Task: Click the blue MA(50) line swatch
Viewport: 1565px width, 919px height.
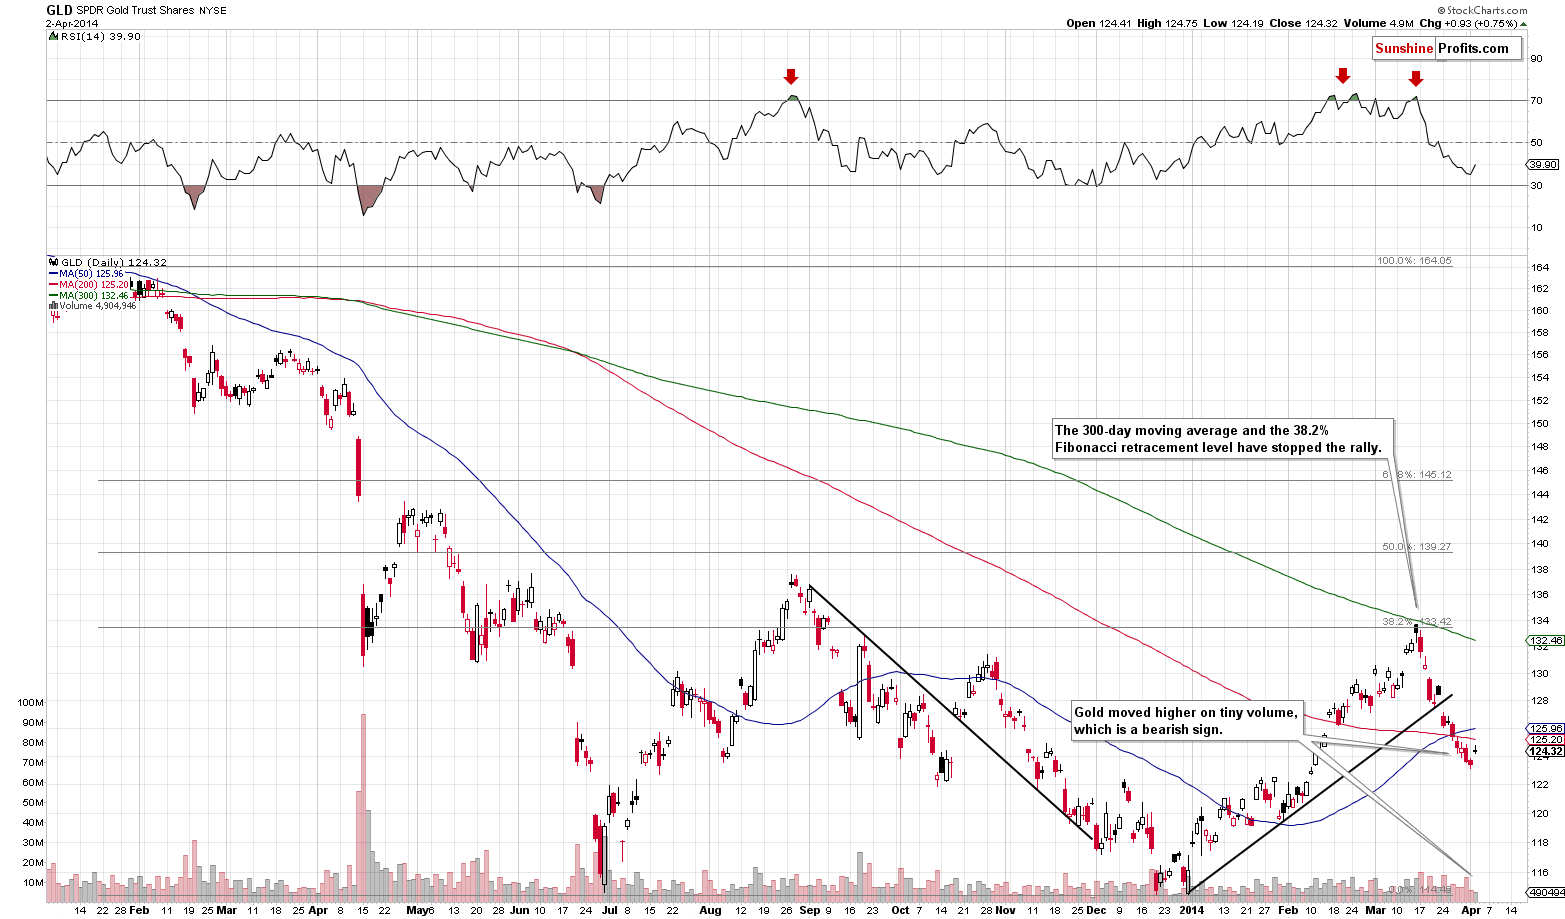Action: coord(54,273)
